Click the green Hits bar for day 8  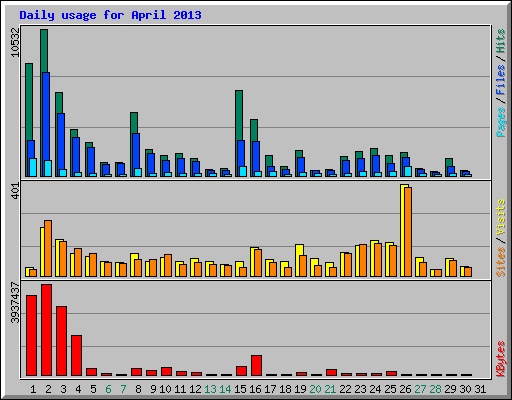tap(134, 122)
